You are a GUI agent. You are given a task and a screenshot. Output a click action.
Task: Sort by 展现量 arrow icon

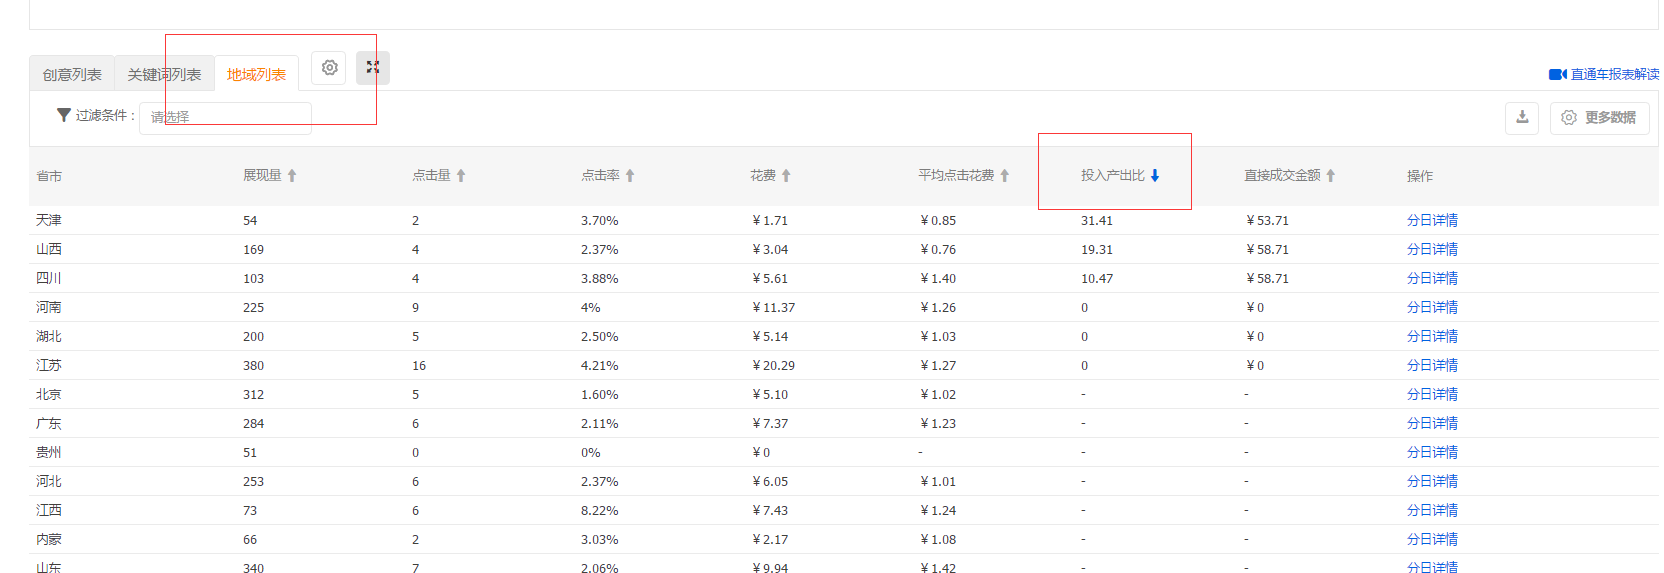[292, 176]
